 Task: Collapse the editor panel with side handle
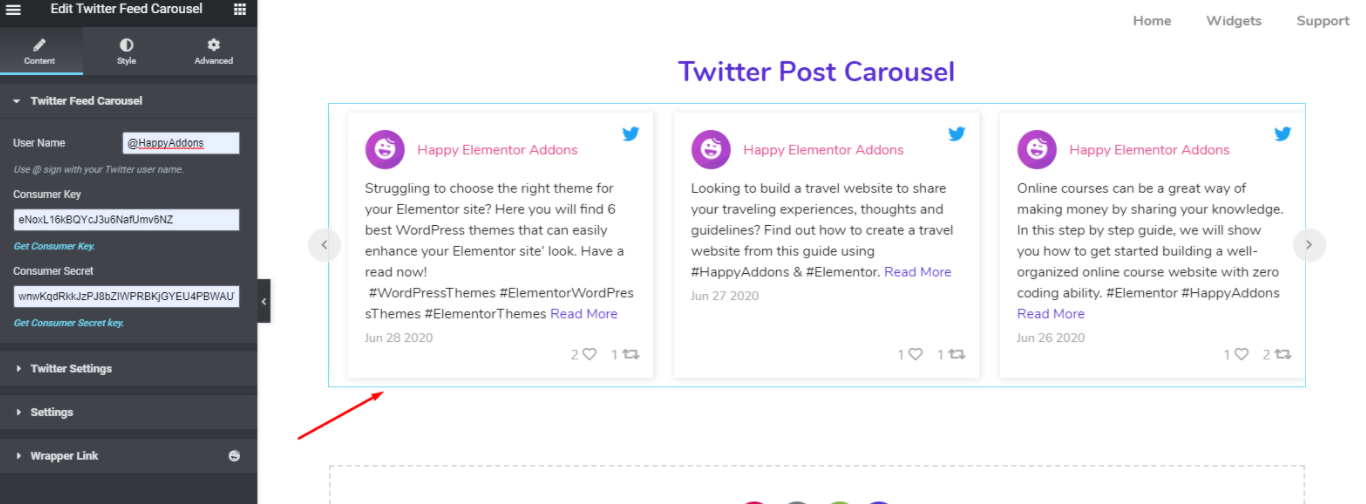[x=264, y=301]
